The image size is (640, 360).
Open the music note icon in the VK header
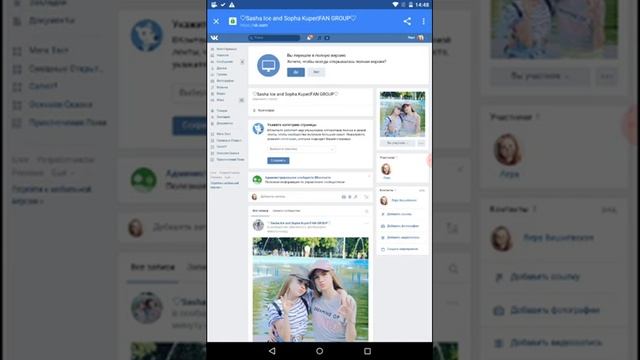[x=319, y=38]
